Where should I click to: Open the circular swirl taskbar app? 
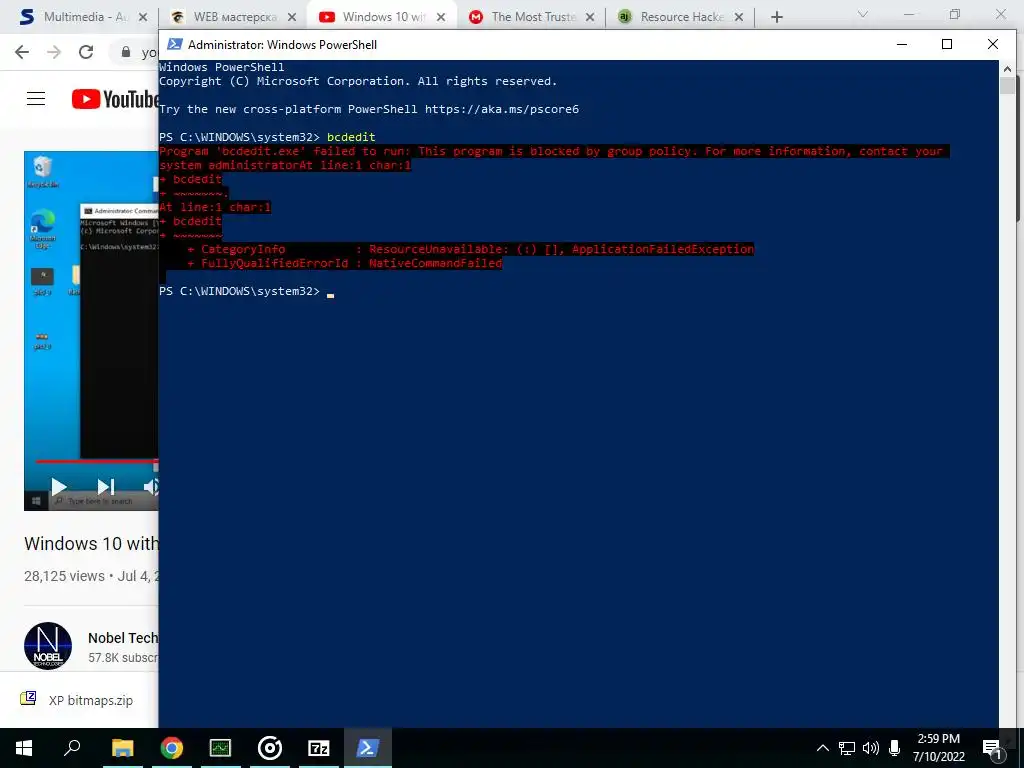coord(270,748)
